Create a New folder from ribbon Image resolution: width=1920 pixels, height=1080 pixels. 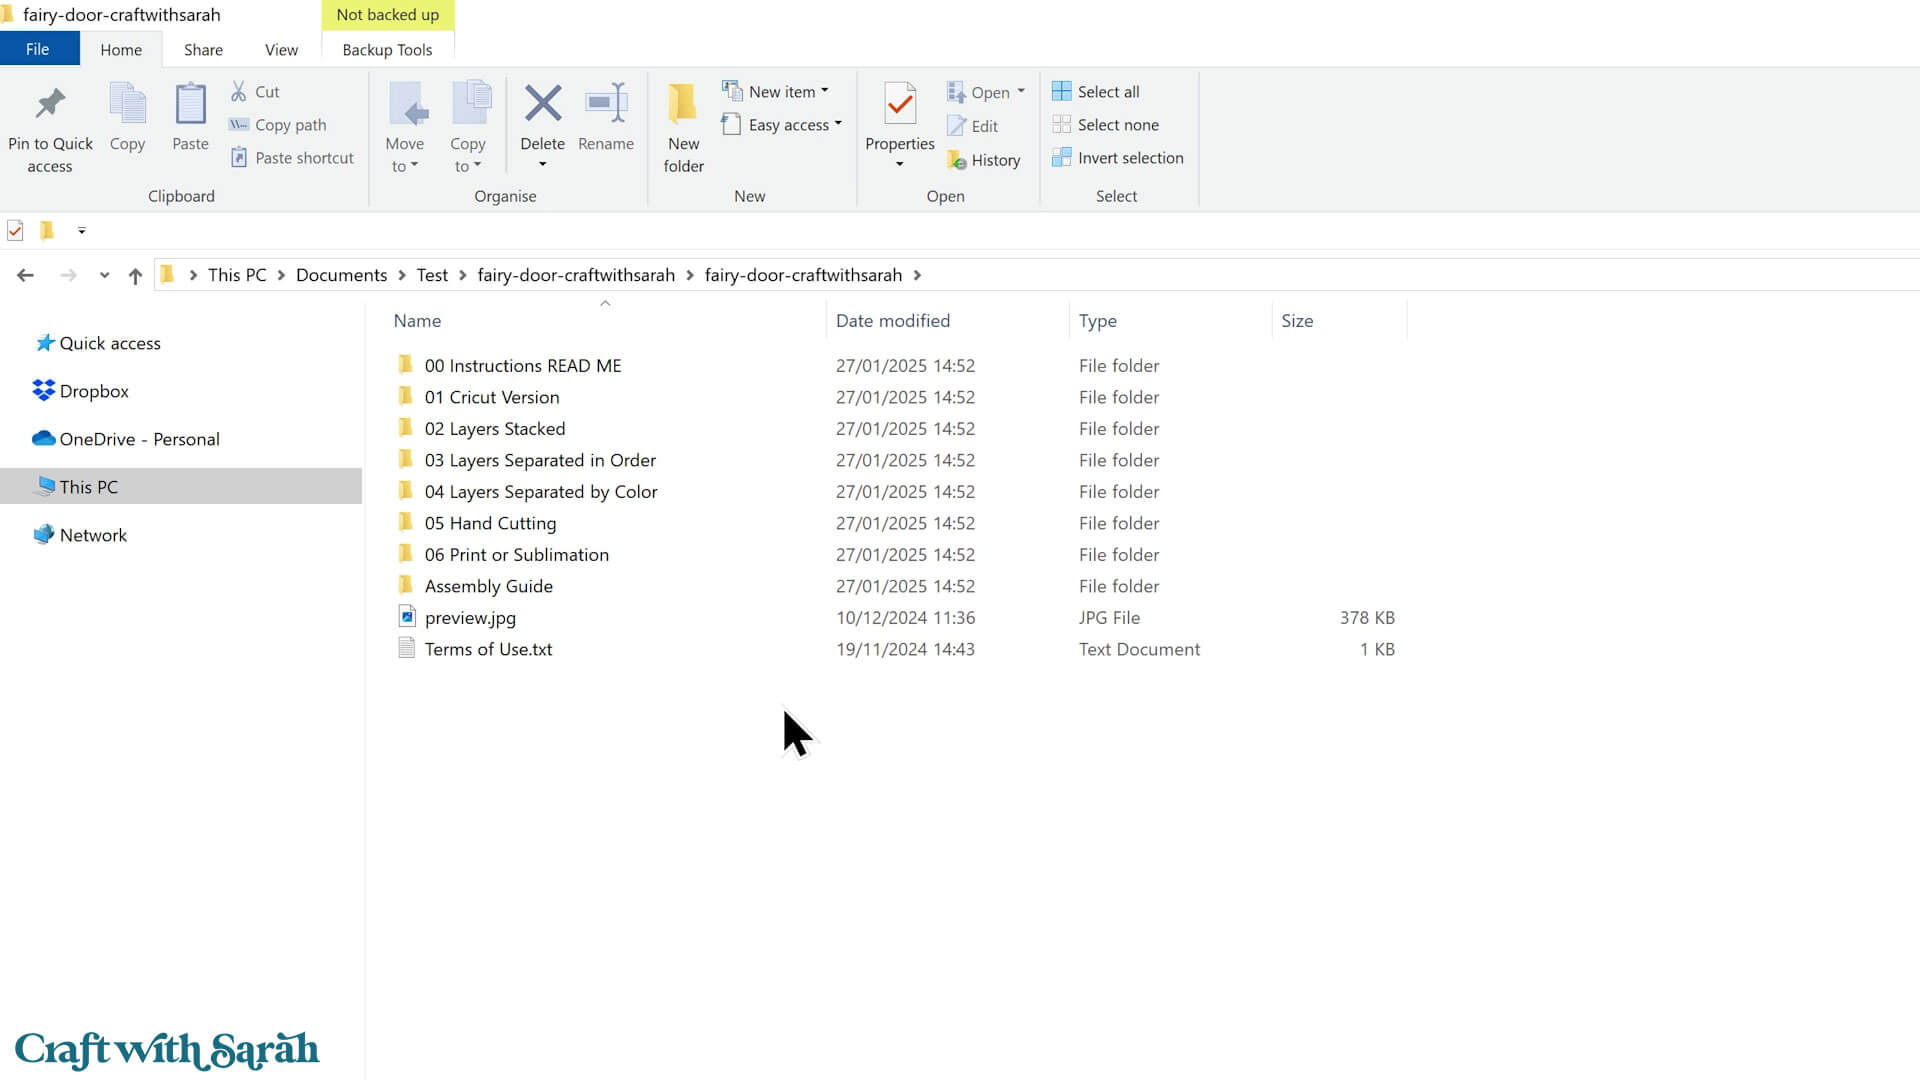coord(683,104)
